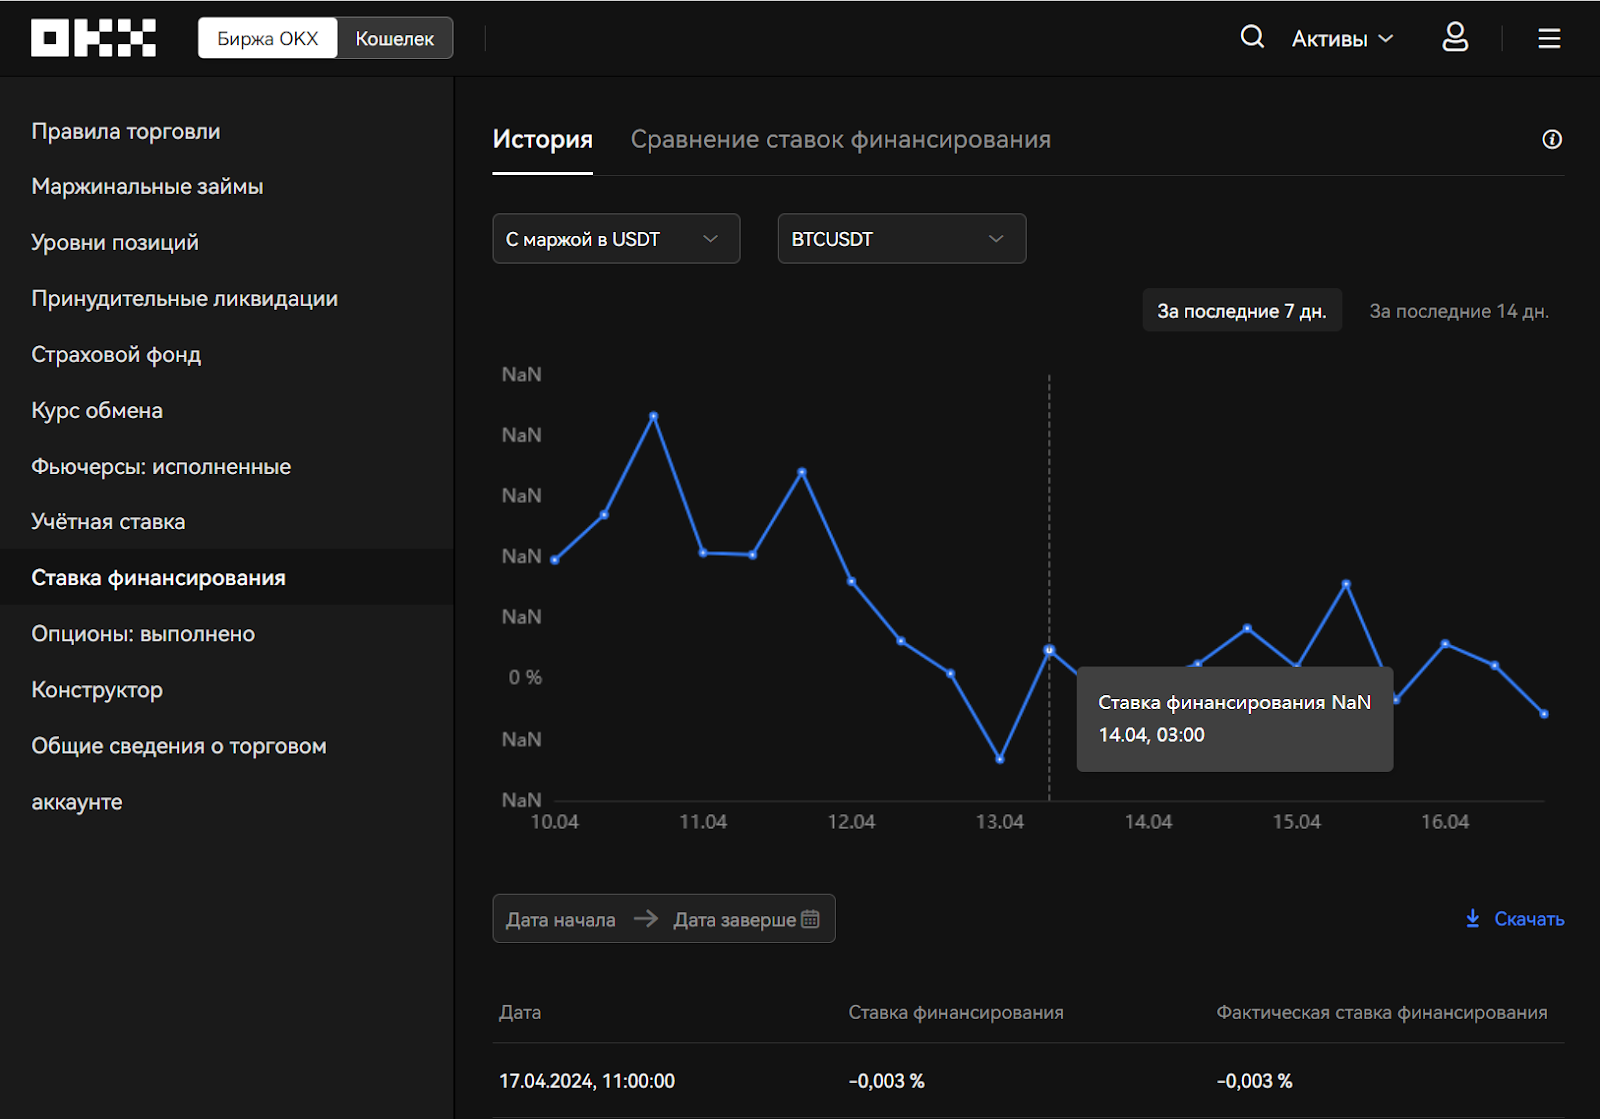Select the За последние 7 дн. range
This screenshot has height=1119, width=1600.
(x=1241, y=311)
